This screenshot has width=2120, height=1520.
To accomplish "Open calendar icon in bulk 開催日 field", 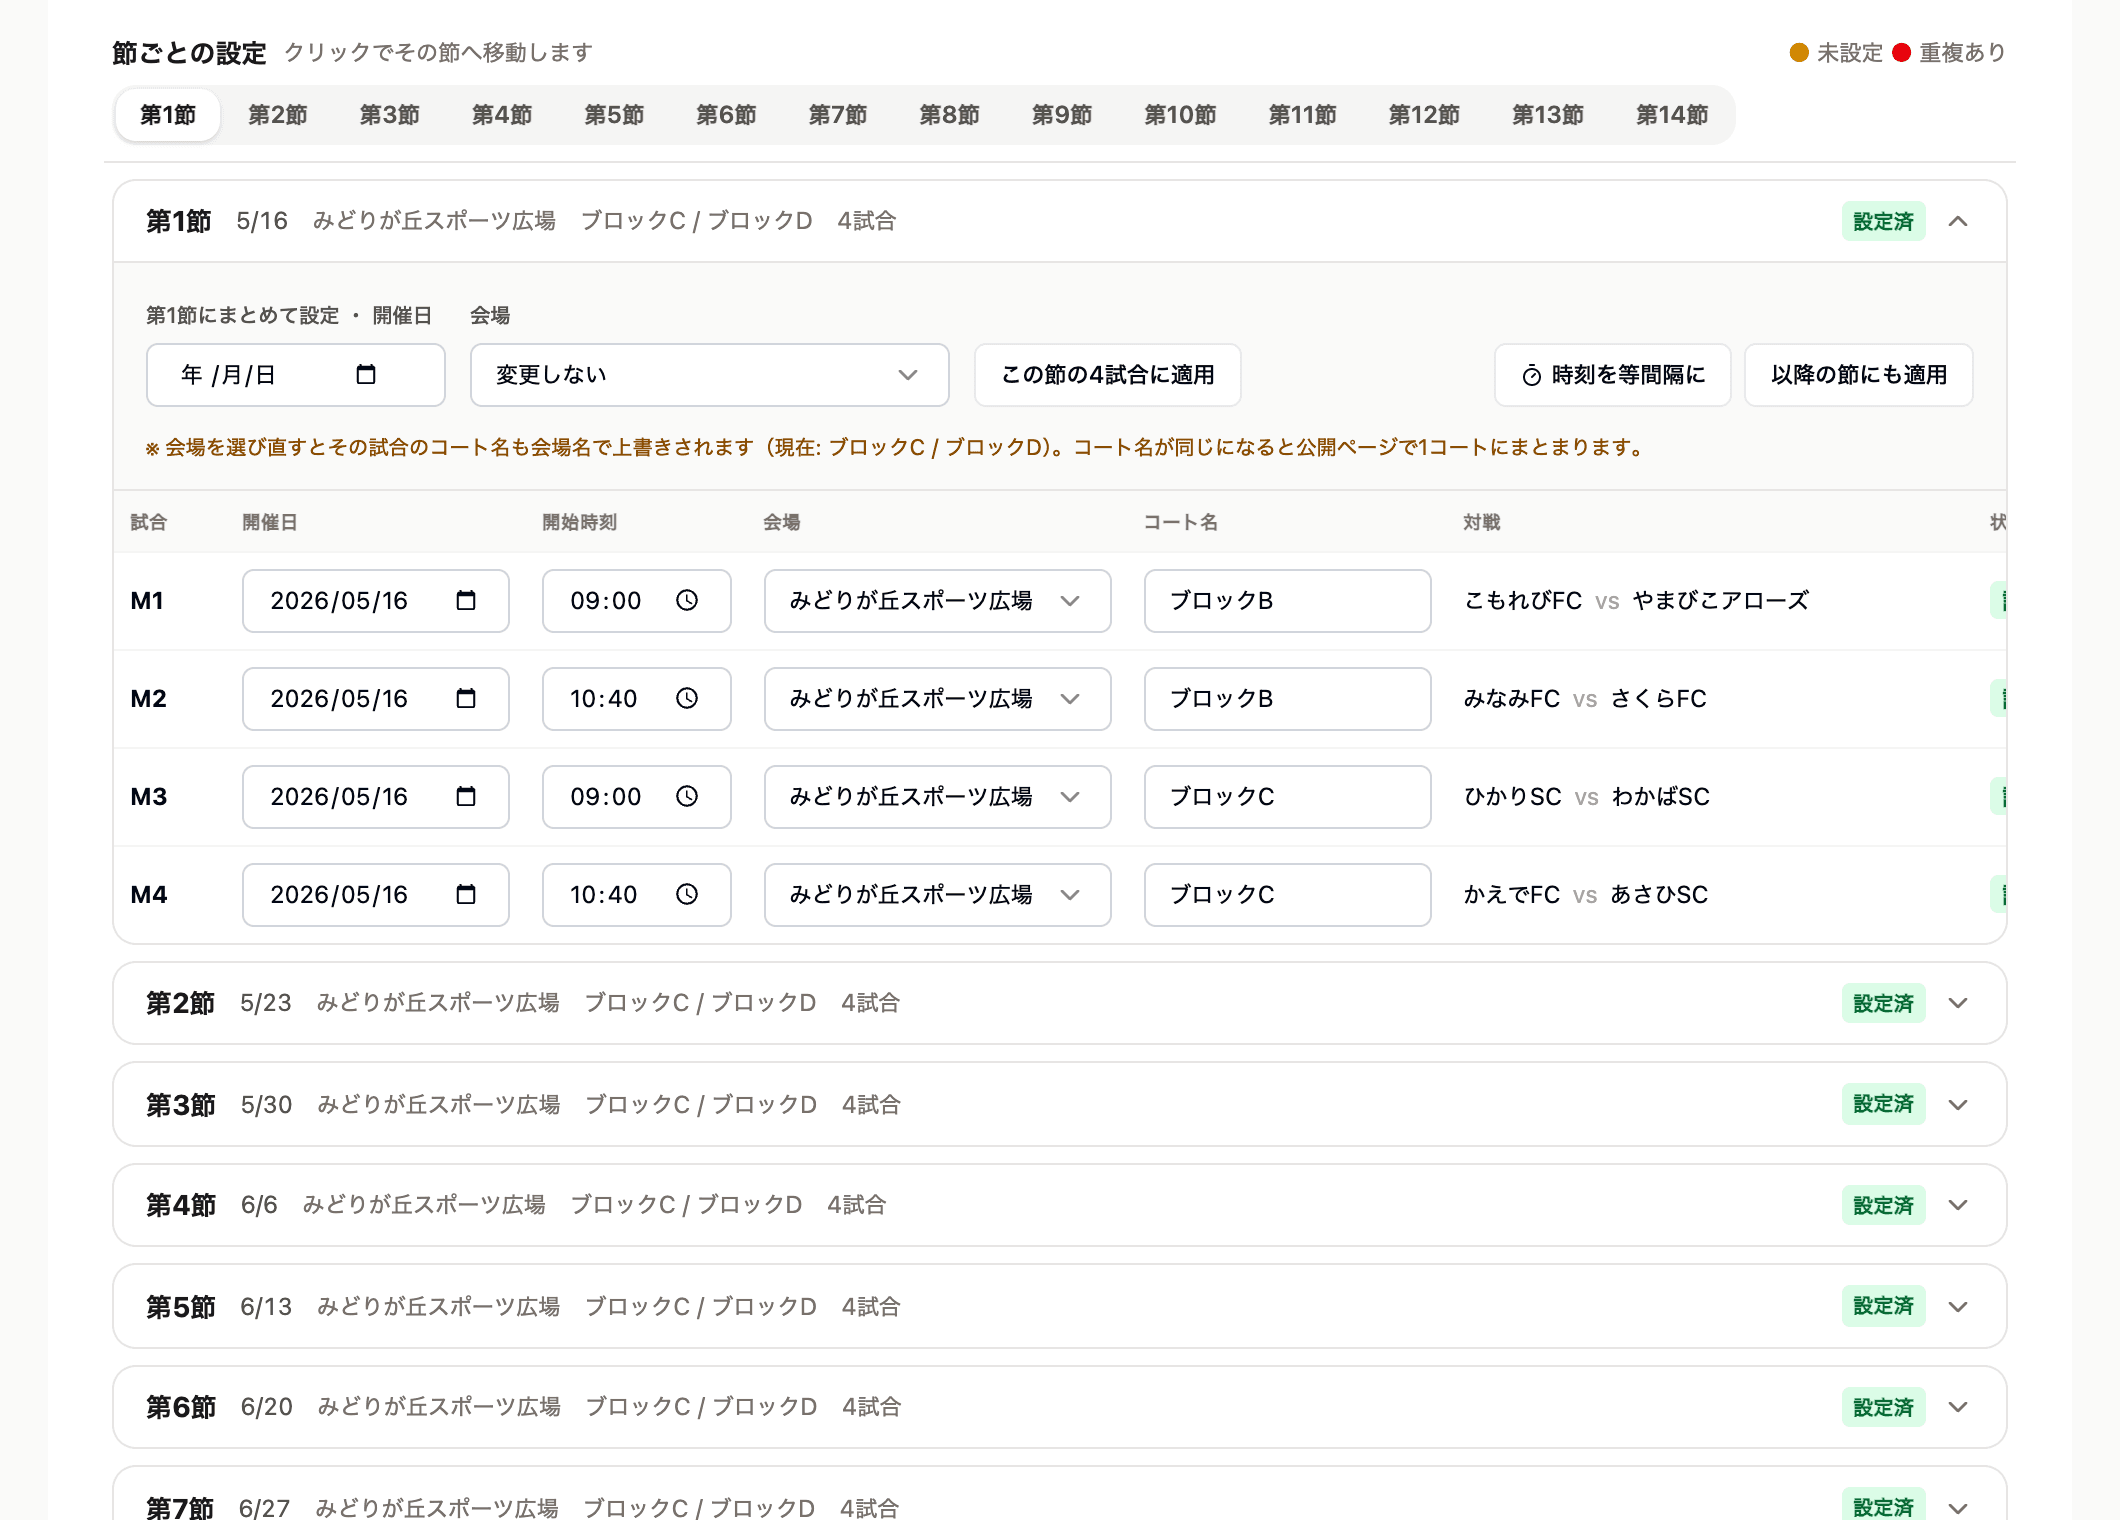I will point(366,374).
